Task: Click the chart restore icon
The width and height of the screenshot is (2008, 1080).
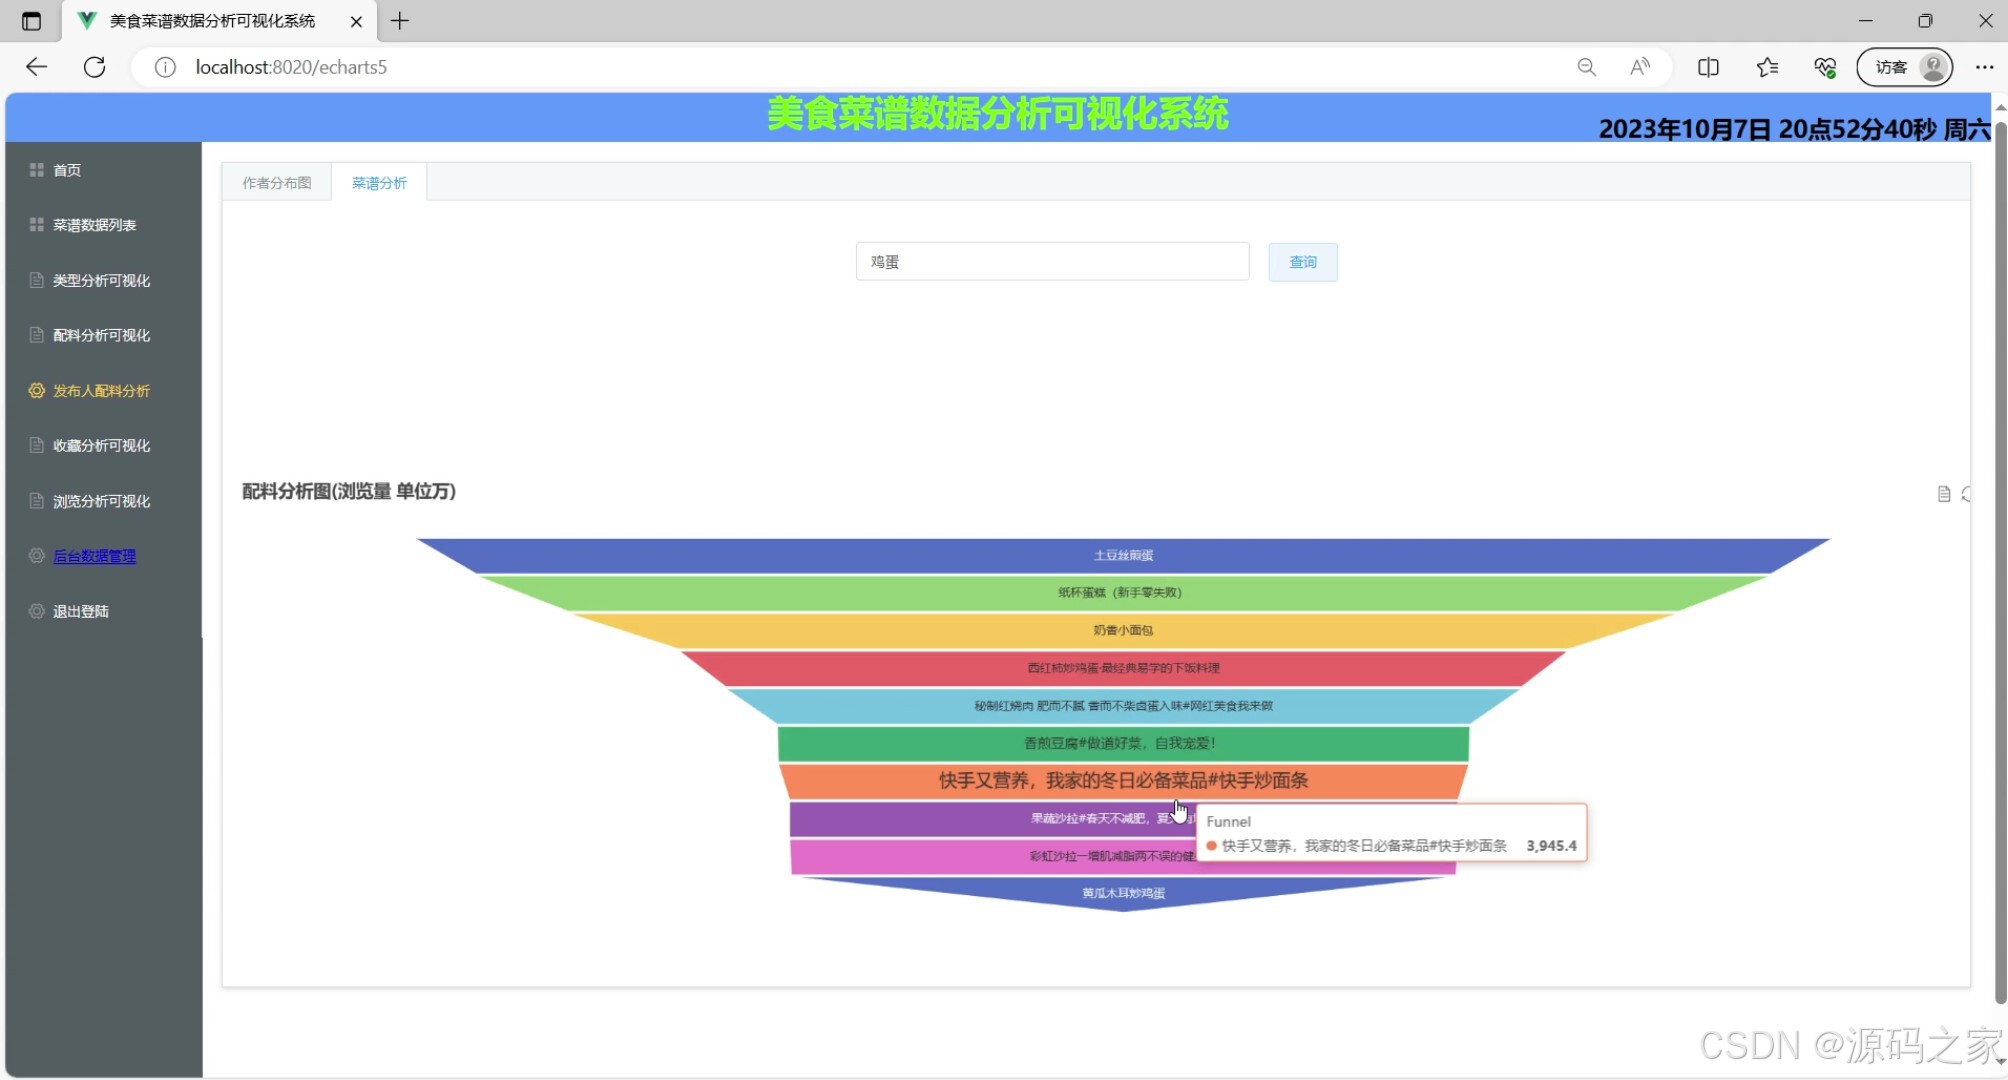Action: tap(1966, 494)
